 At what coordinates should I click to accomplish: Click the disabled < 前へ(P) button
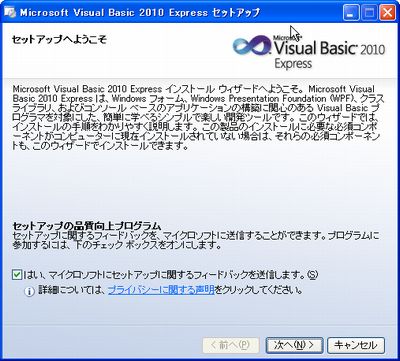(x=231, y=345)
